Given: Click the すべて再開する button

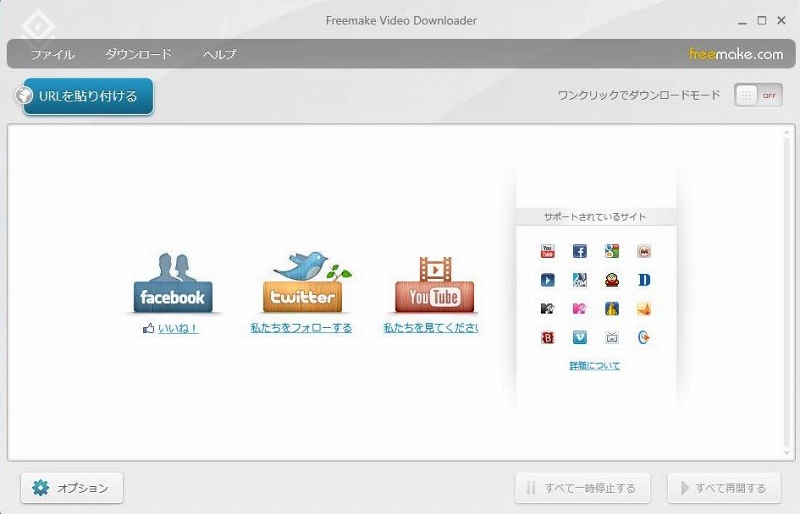Looking at the screenshot, I should pyautogui.click(x=724, y=488).
